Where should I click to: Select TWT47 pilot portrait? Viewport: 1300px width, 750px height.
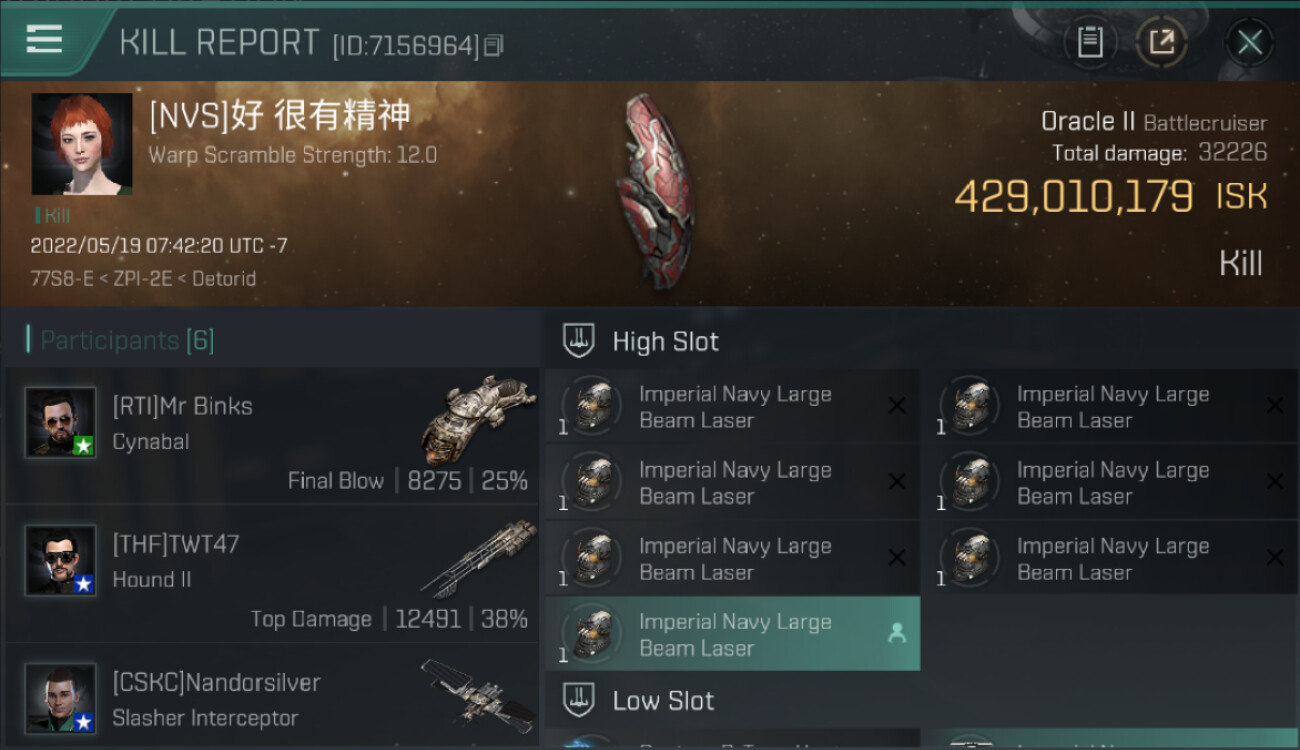[x=61, y=560]
